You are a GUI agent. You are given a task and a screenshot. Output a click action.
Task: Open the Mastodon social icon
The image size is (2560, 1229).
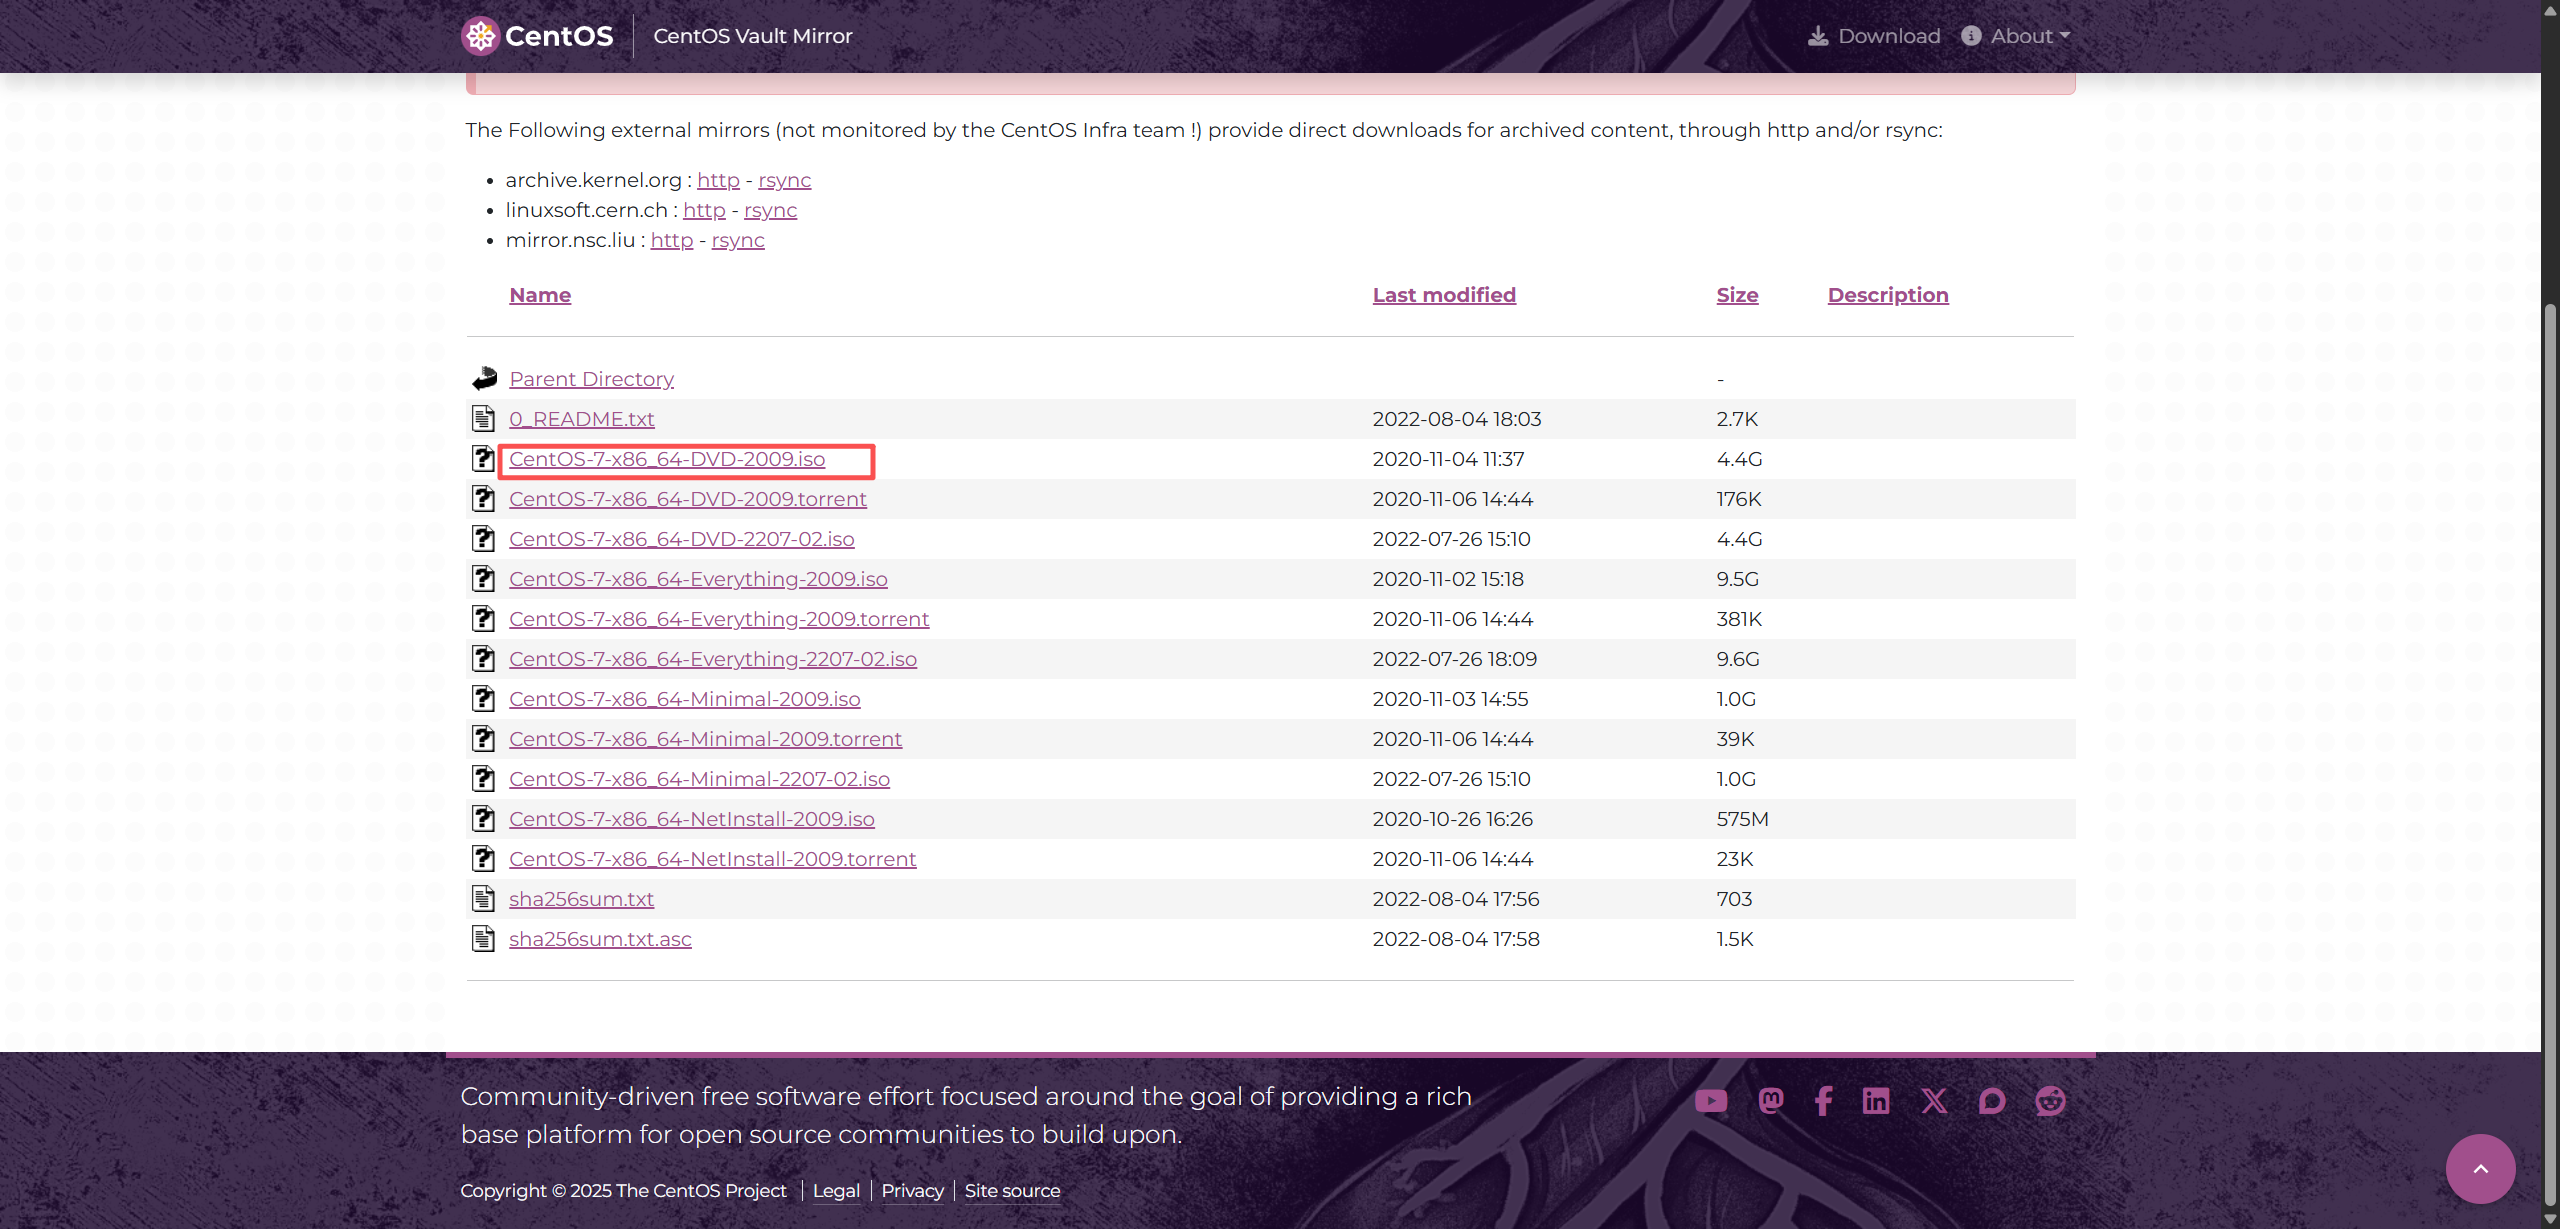(1770, 1101)
